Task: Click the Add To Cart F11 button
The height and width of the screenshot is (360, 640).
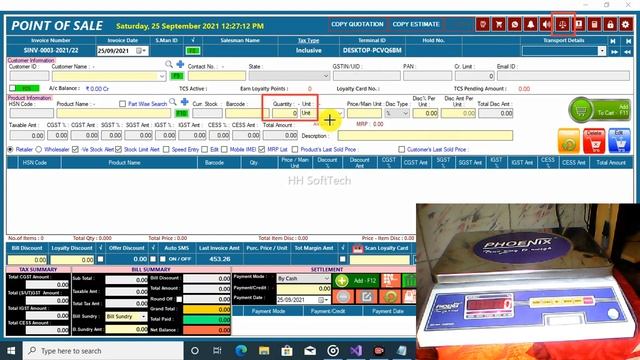Action: click(600, 110)
